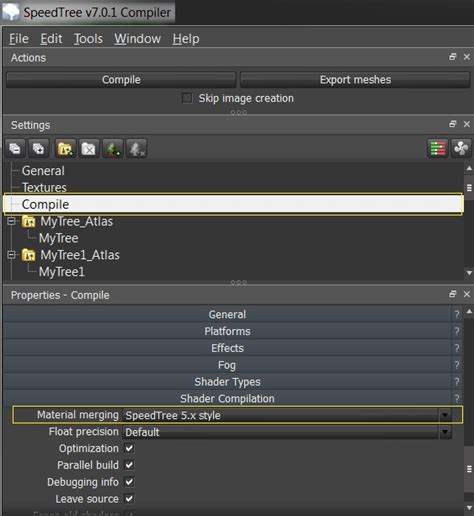The width and height of the screenshot is (474, 516).
Task: Expand the Effects properties group
Action: coord(227,348)
